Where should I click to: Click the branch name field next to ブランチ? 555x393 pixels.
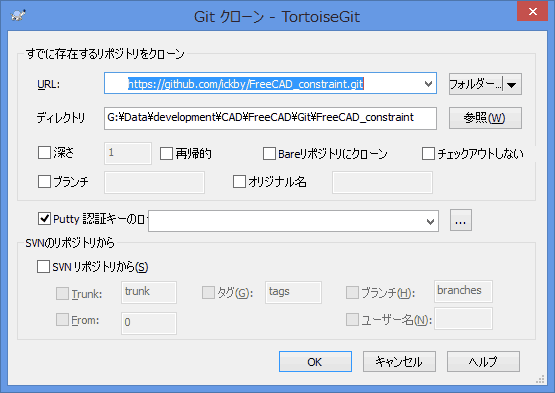[x=154, y=182]
